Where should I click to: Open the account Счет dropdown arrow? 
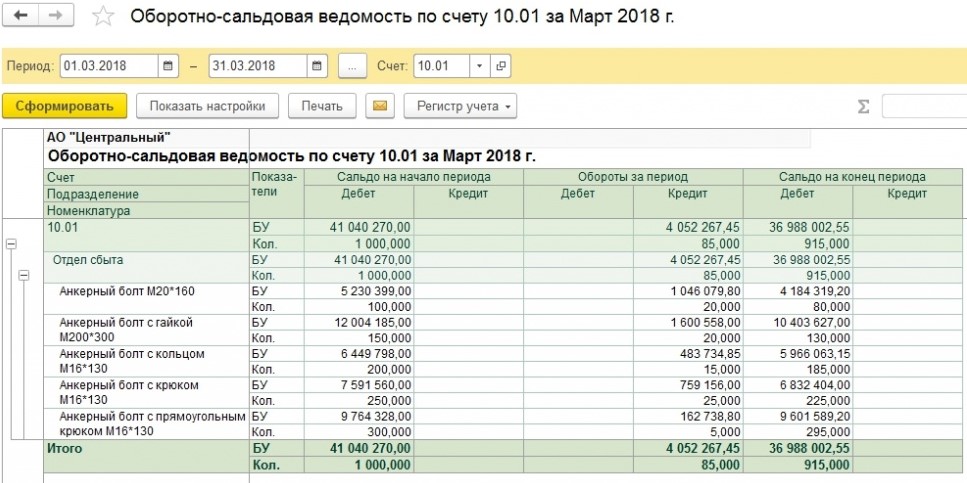pyautogui.click(x=479, y=66)
